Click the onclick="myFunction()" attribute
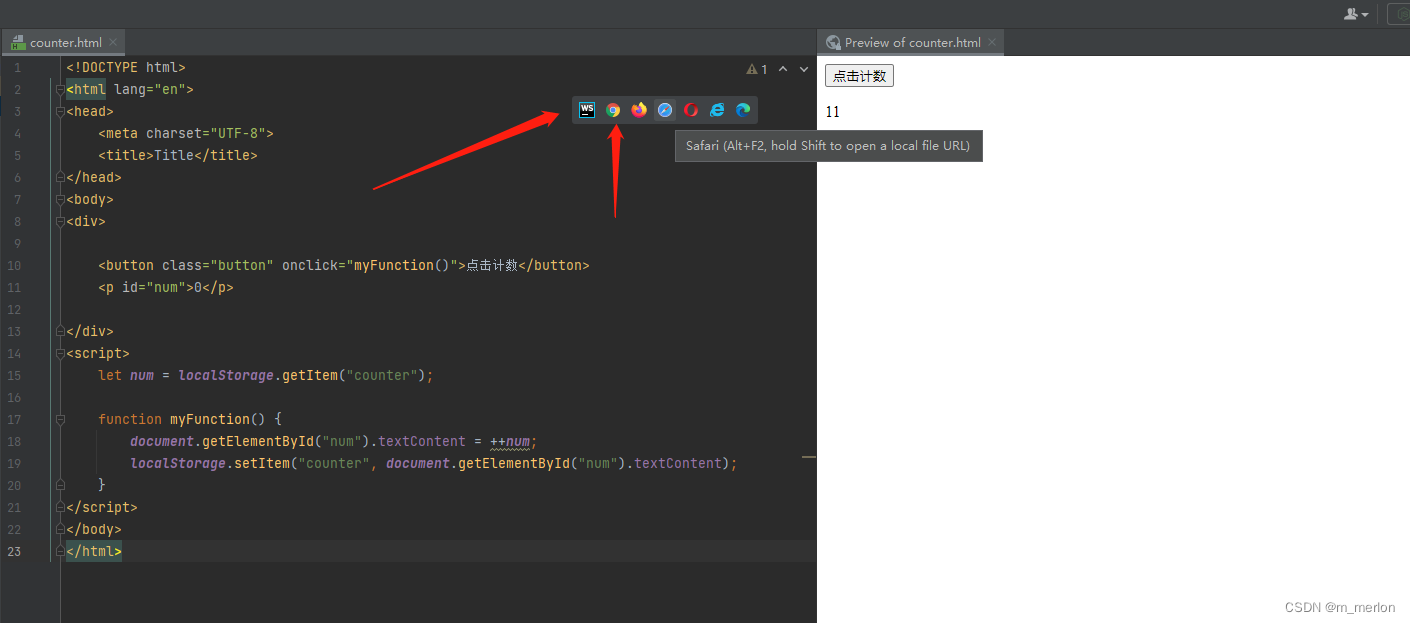This screenshot has width=1410, height=623. pos(370,265)
